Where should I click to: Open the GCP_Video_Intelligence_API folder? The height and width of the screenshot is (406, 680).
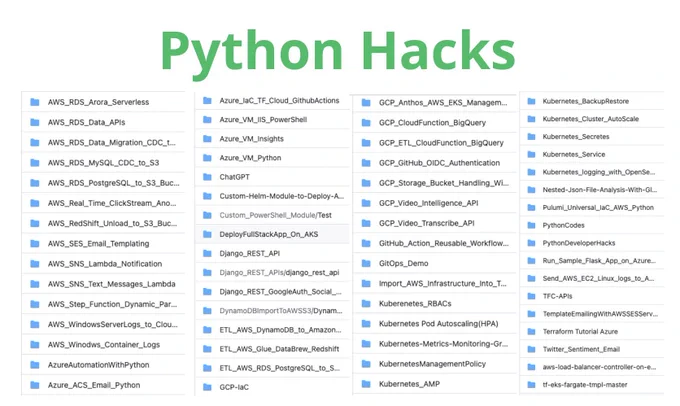click(x=428, y=203)
